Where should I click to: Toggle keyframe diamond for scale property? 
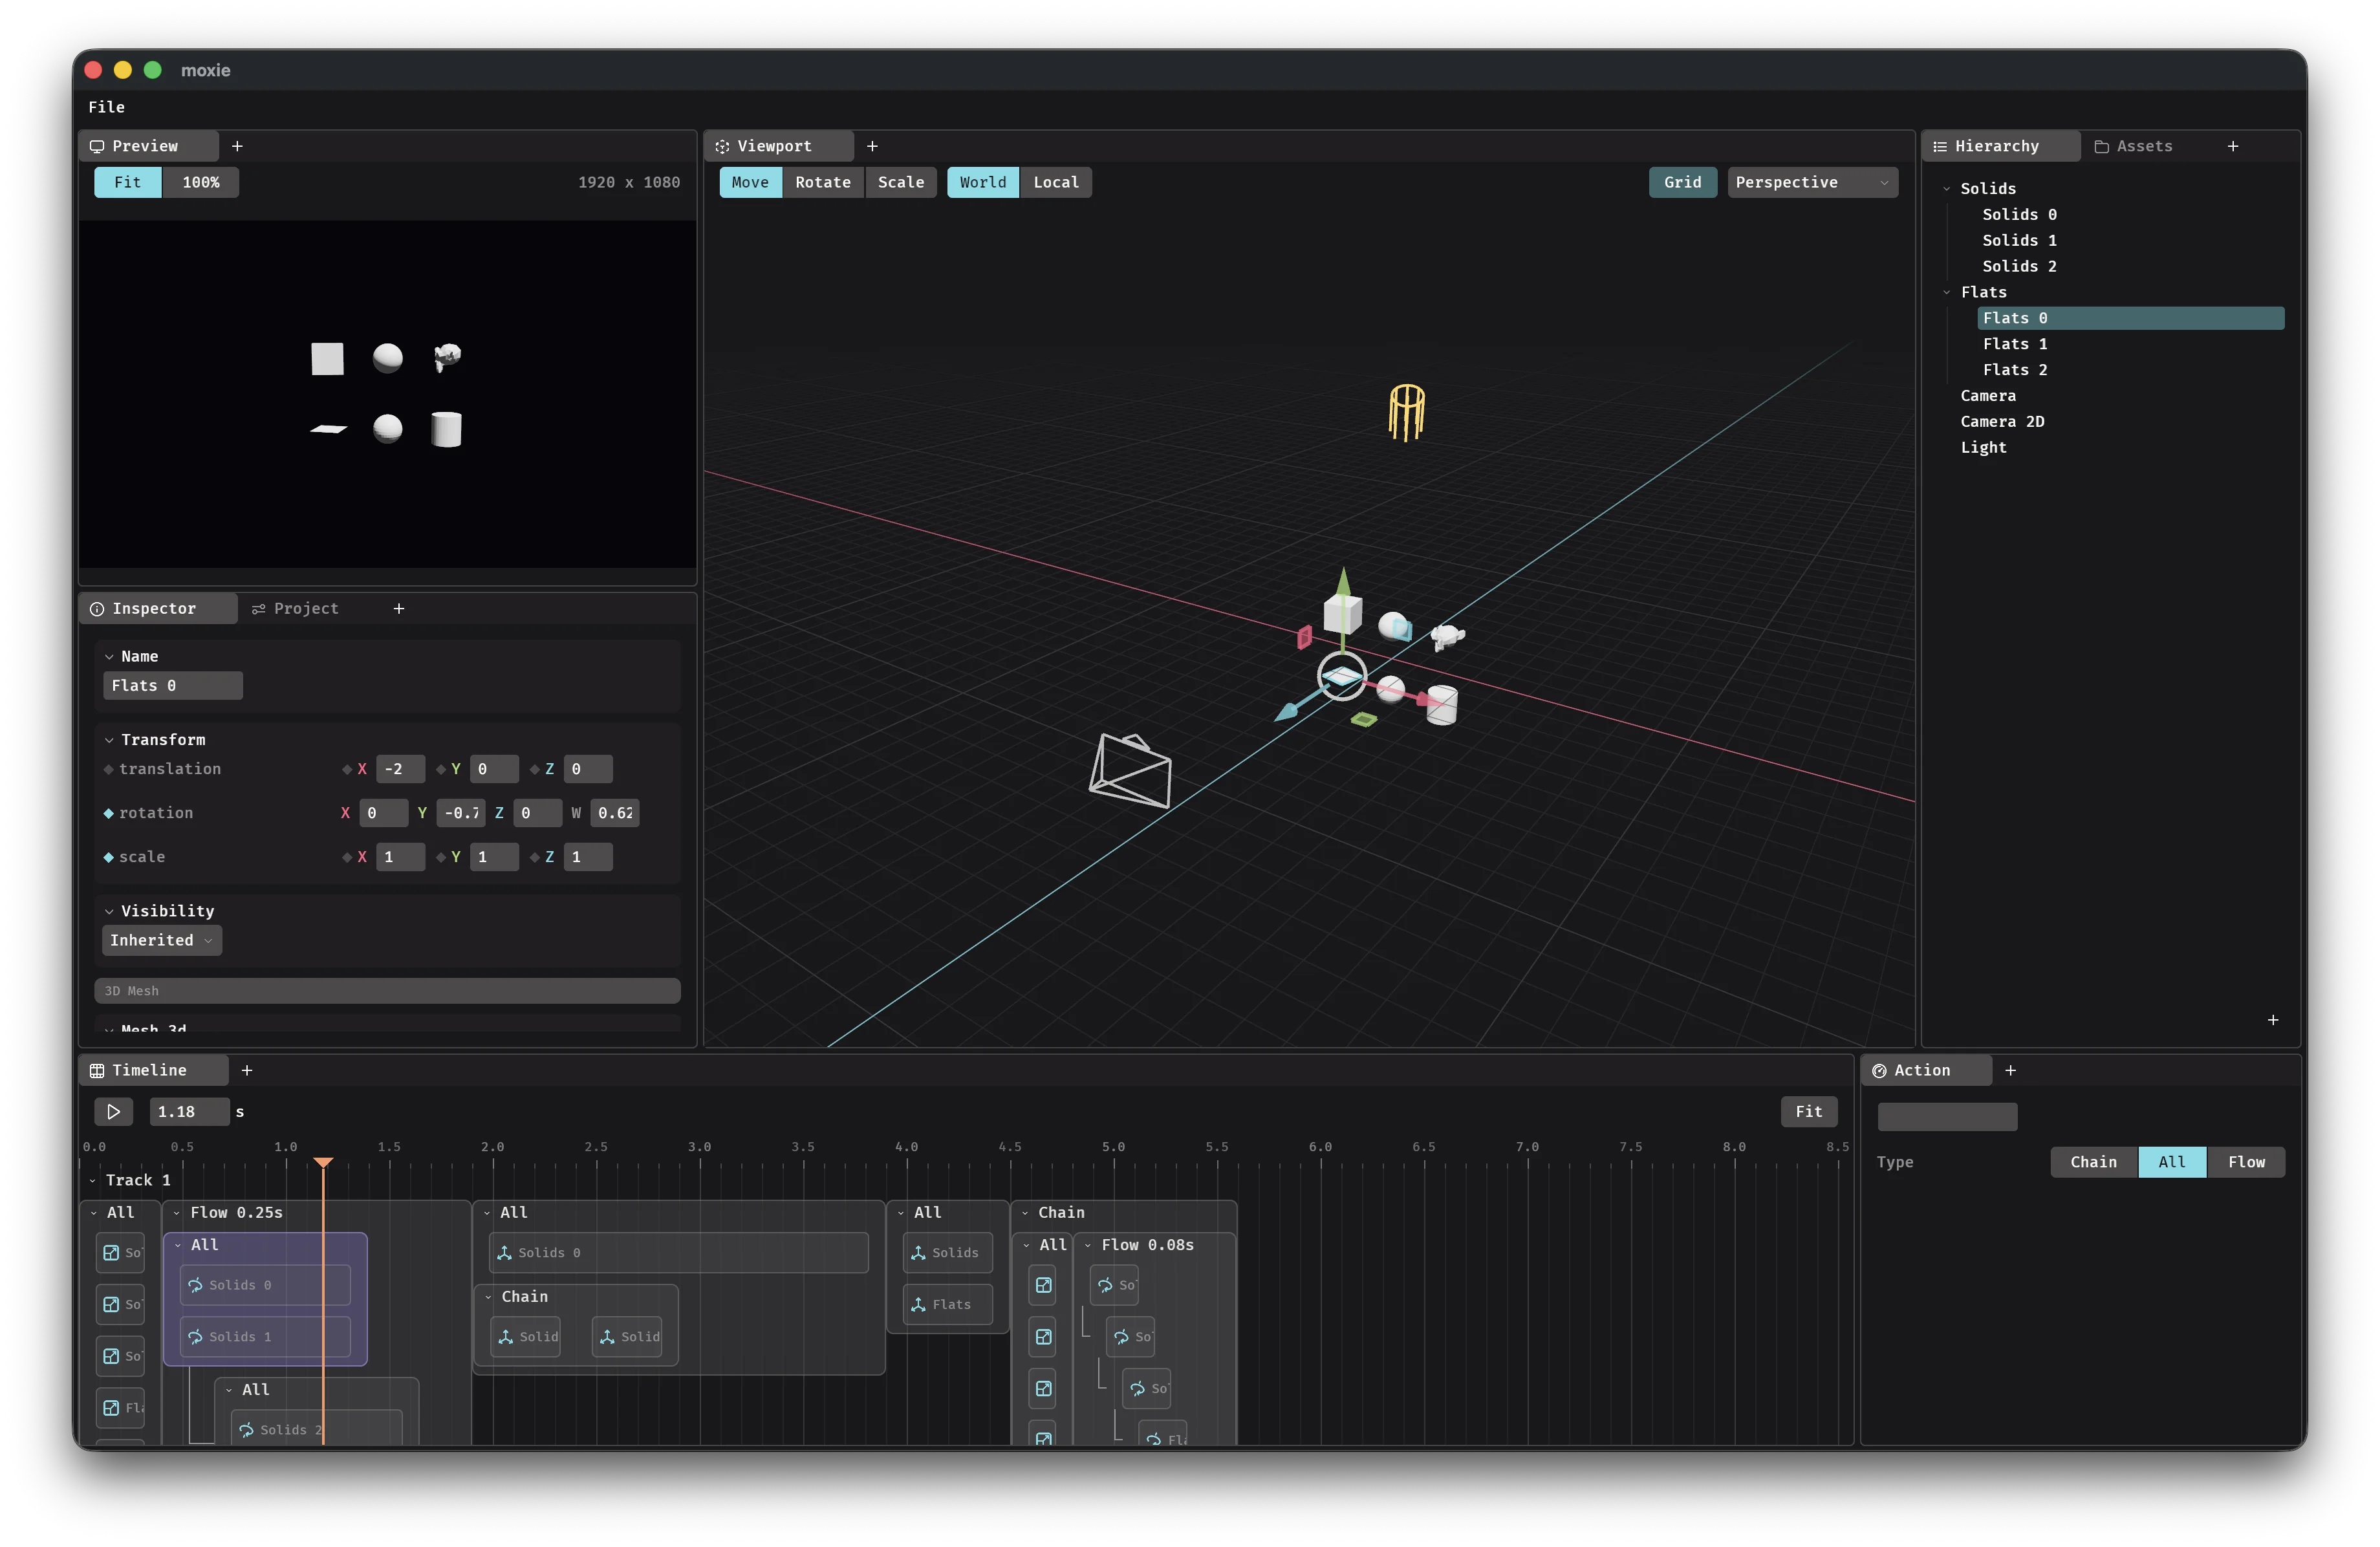click(108, 858)
